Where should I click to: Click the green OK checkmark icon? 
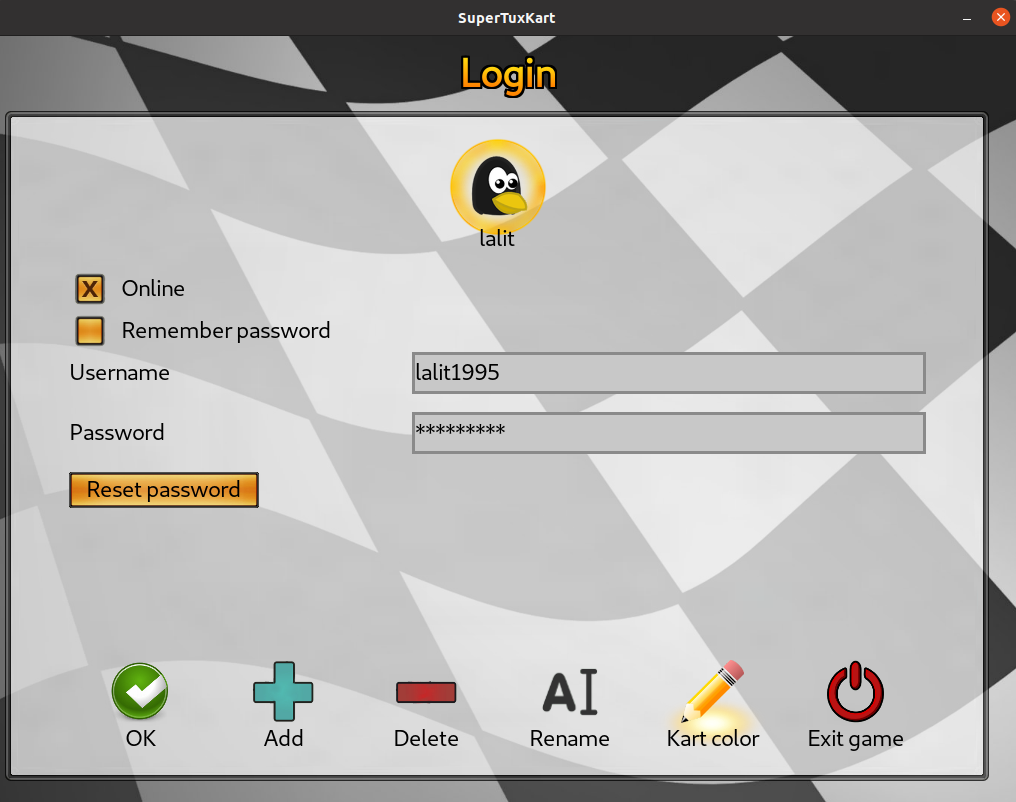coord(140,691)
